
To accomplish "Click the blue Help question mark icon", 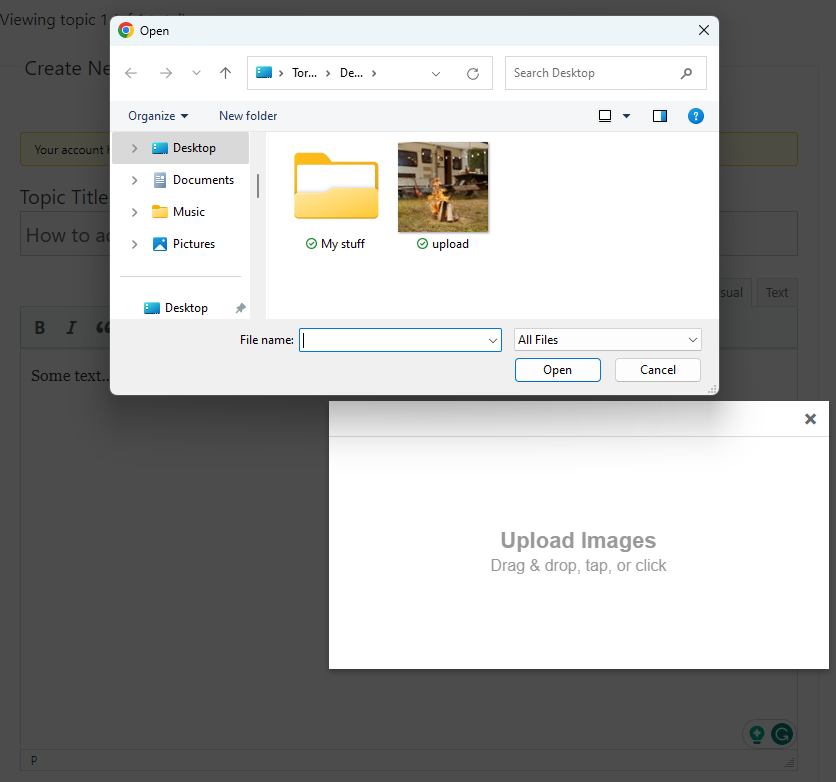I will click(696, 116).
